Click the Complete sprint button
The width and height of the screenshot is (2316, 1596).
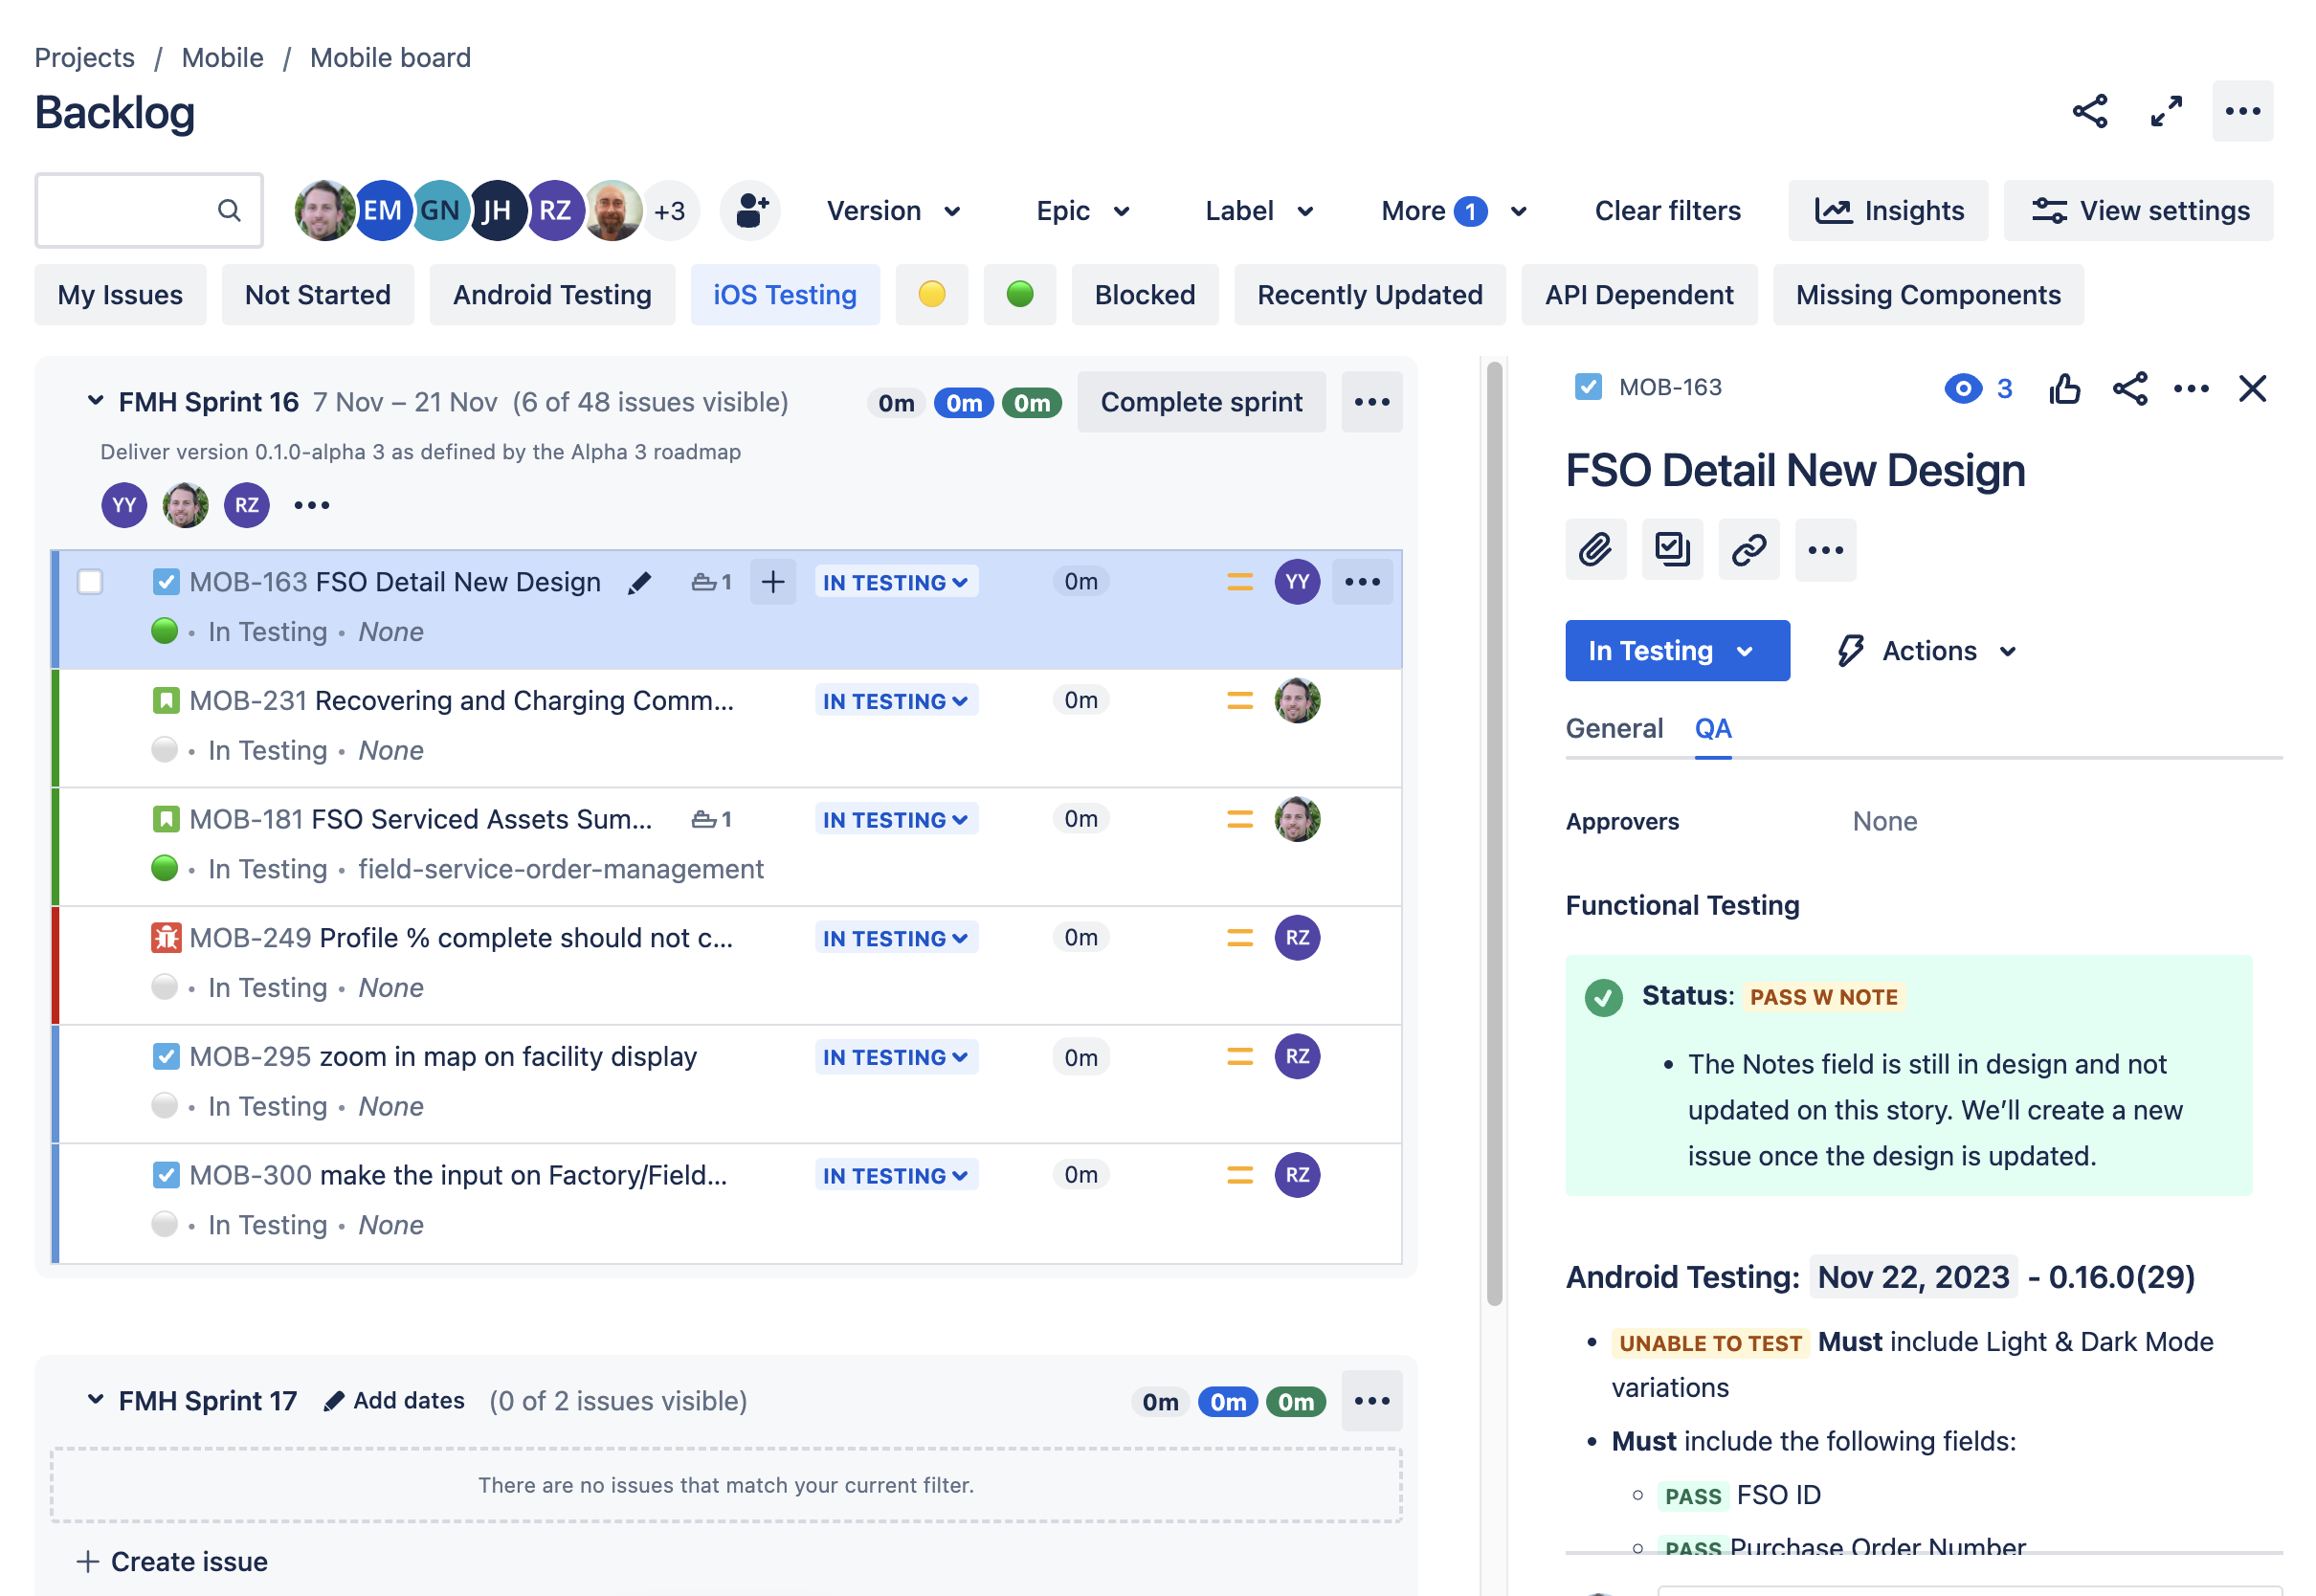coord(1201,402)
